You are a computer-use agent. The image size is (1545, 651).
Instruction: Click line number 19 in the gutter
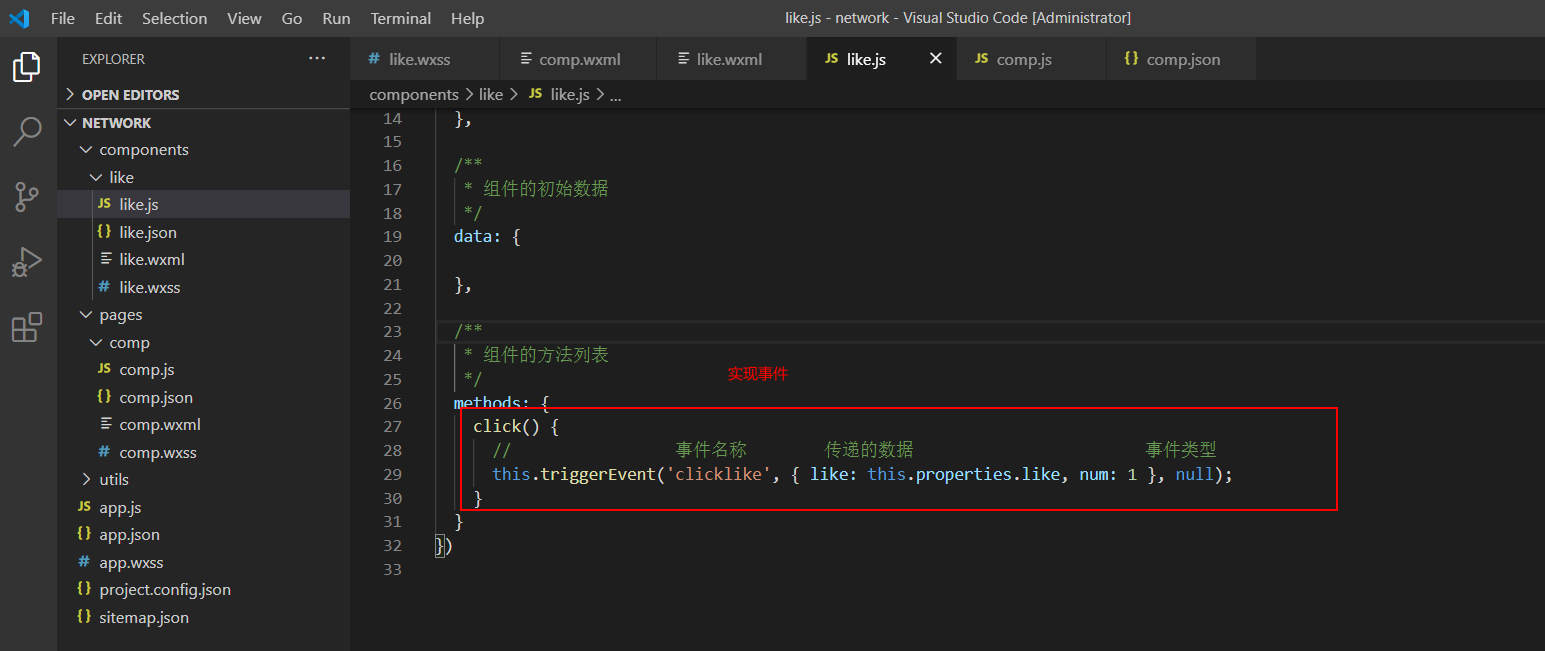pos(392,236)
